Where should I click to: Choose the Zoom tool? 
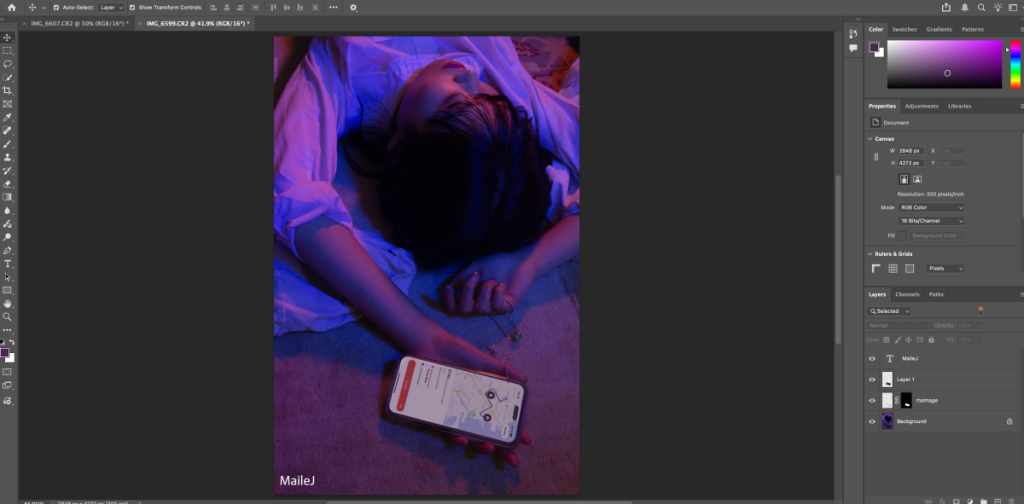tap(7, 316)
